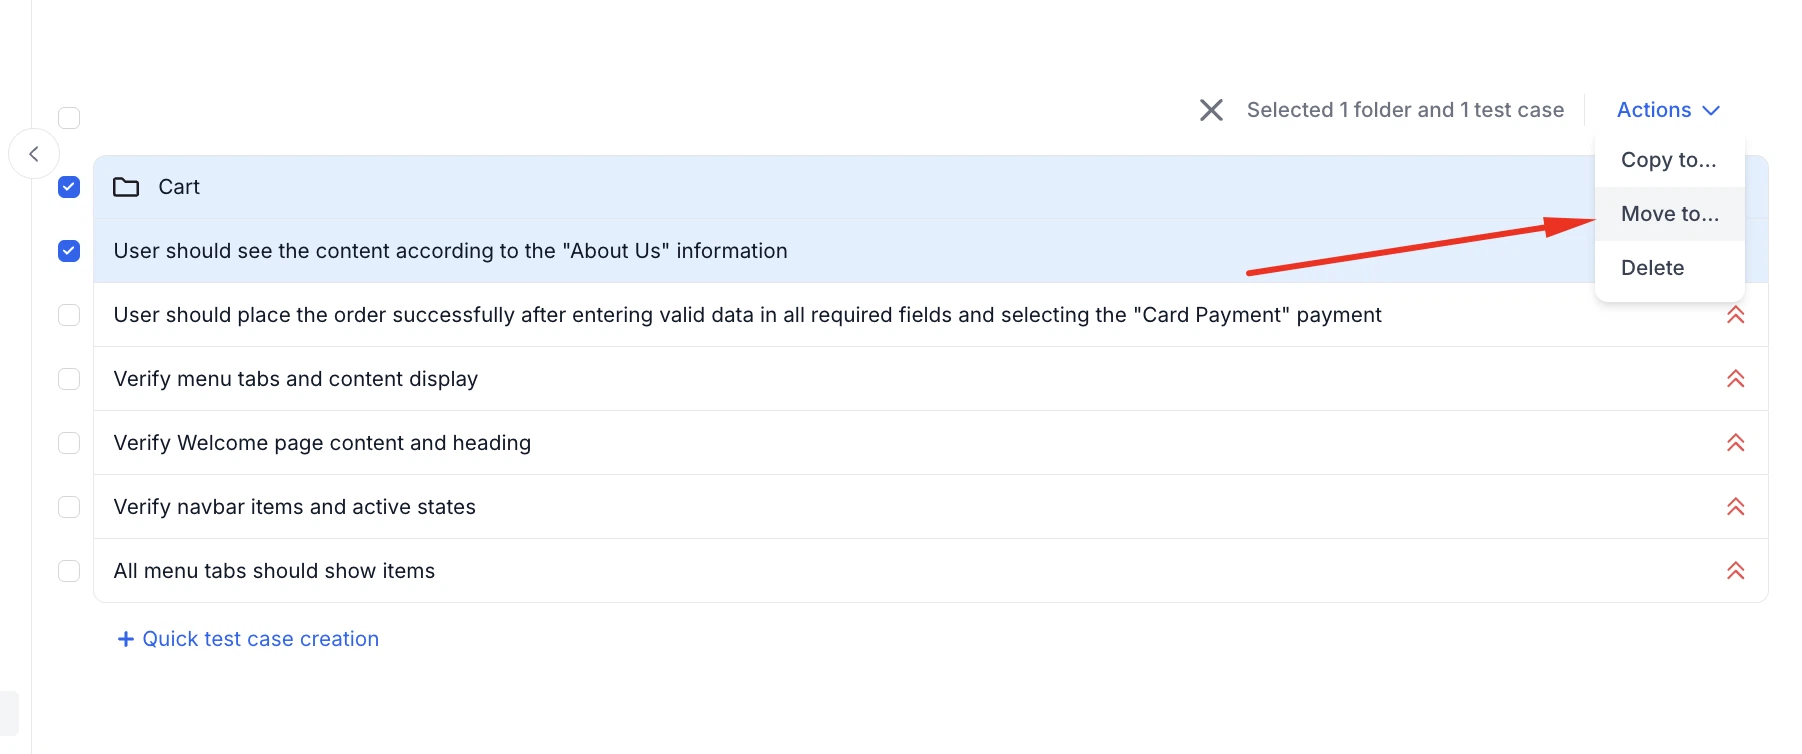Screen dimensions: 1802x754
Task: Click priority icon on Verify Welcome page row
Action: tap(1735, 443)
